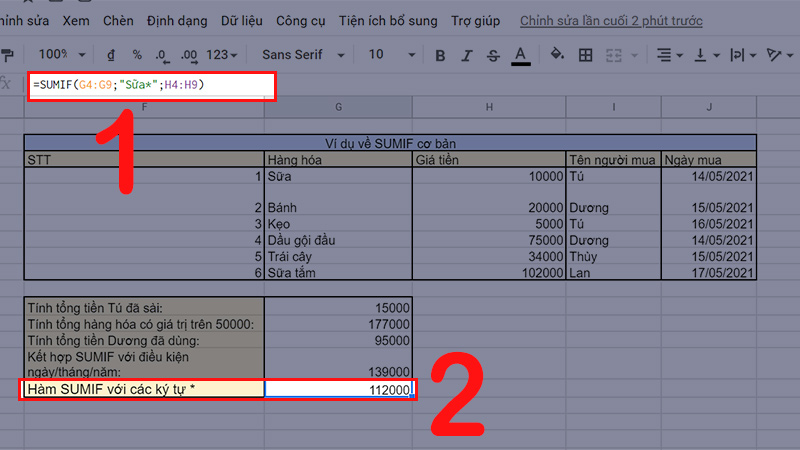This screenshot has height=450, width=800.
Task: Select the 'Trái cây' cell
Action: tap(338, 257)
